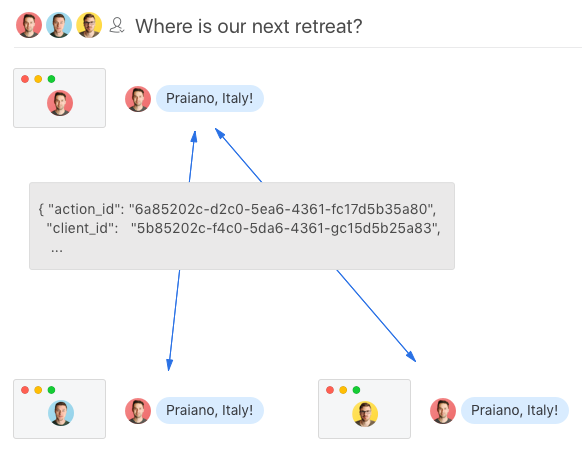Screen dimensions: 582x451
Task: Click the bottom-left "Praiano, Italy!" bubble
Action: click(x=210, y=411)
